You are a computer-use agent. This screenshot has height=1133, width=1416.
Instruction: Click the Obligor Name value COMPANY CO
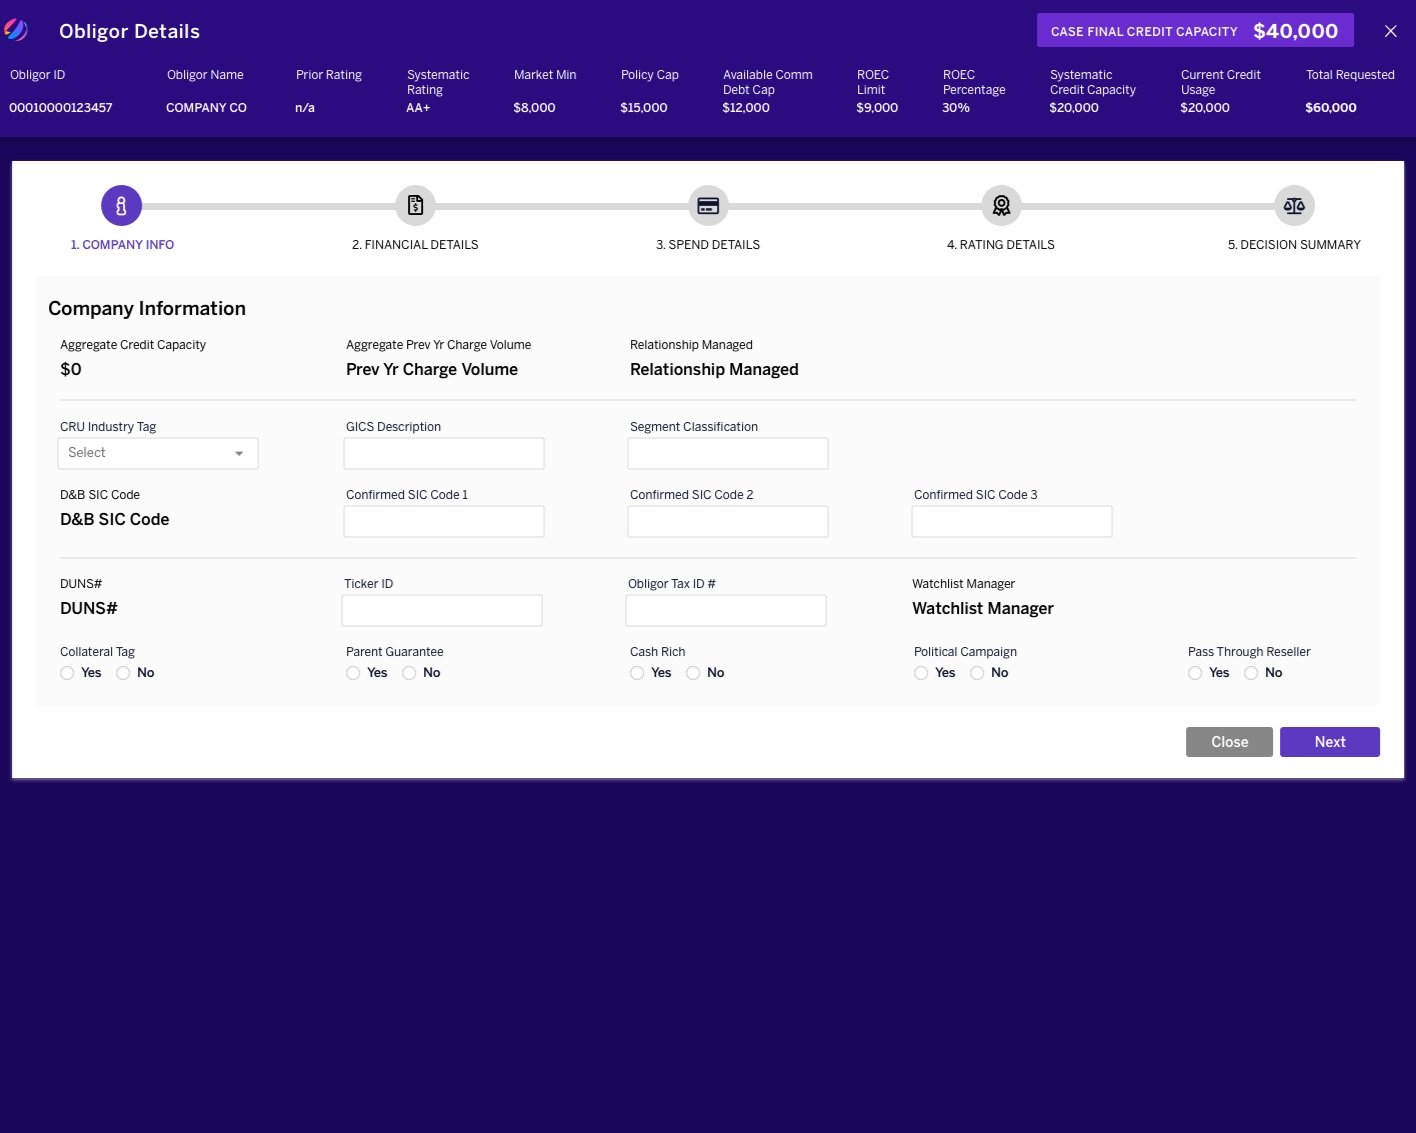[206, 108]
